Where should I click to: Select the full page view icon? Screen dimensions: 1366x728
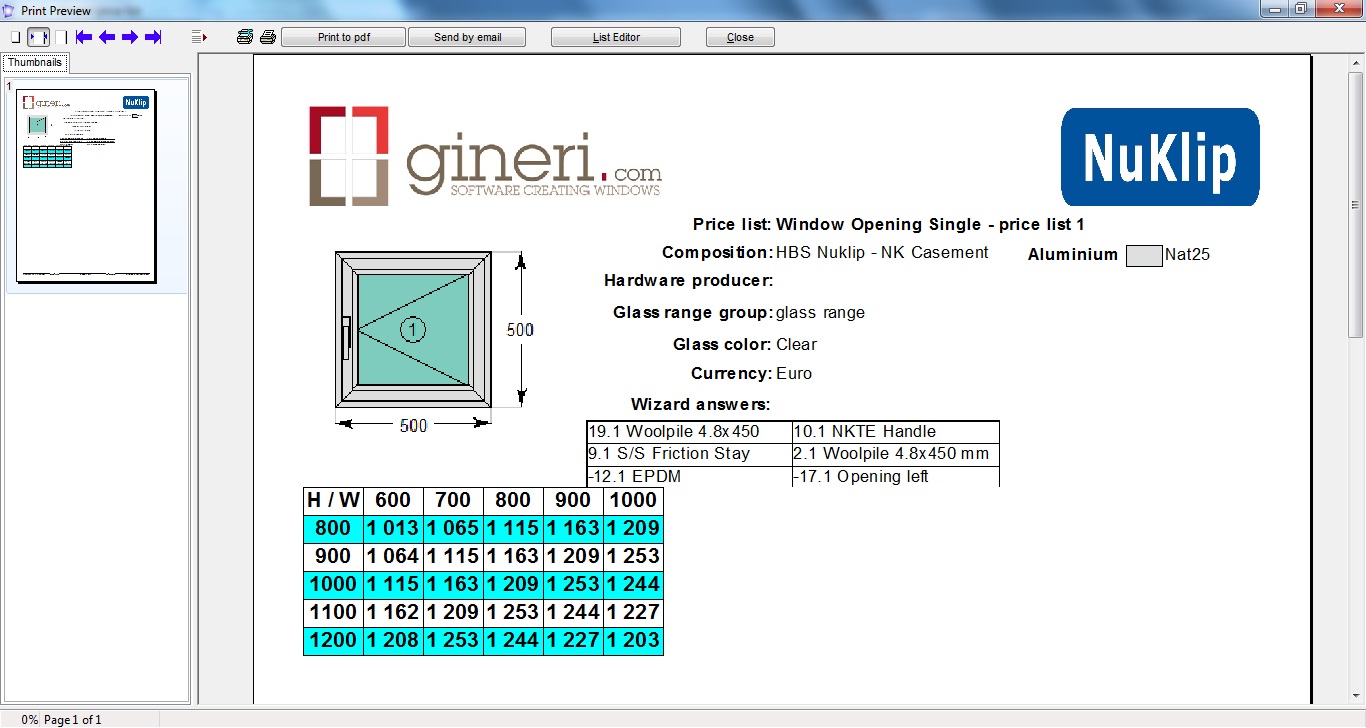coord(61,37)
